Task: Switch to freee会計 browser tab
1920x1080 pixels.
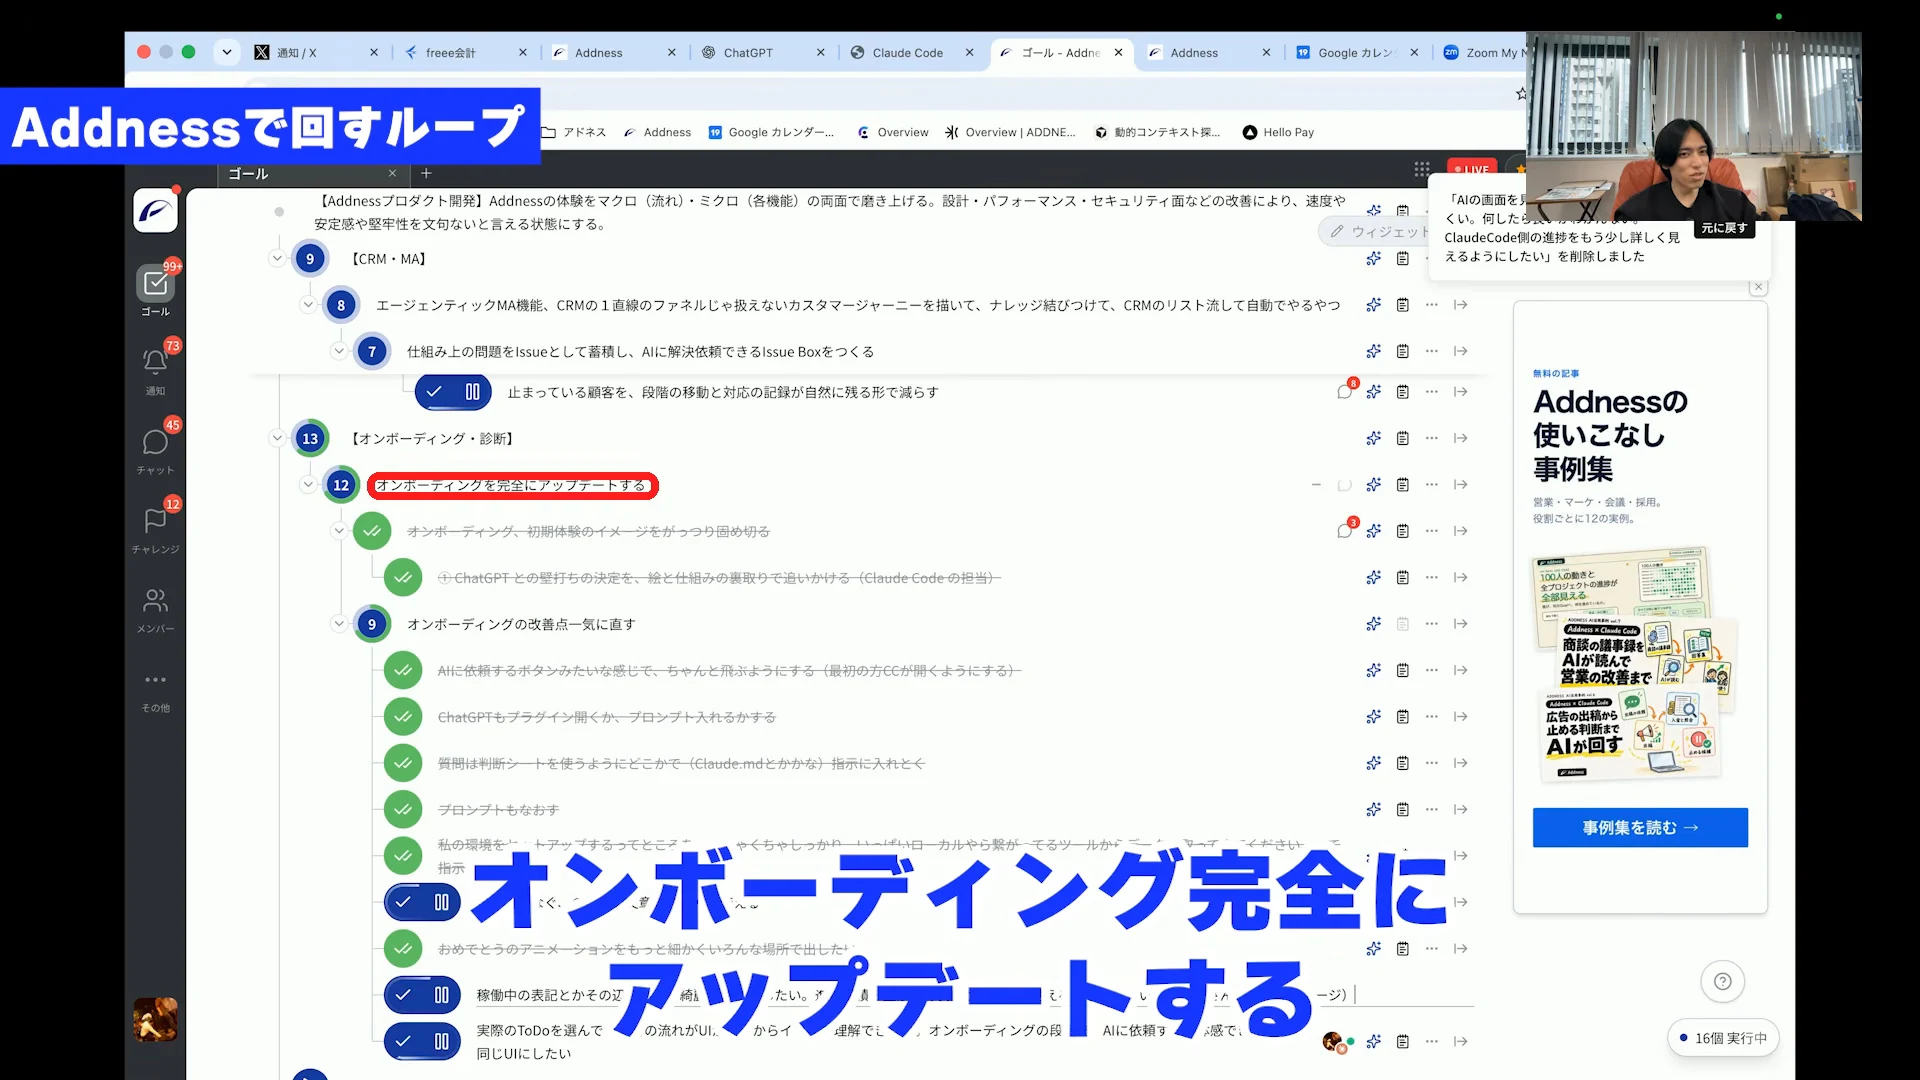Action: (x=465, y=53)
